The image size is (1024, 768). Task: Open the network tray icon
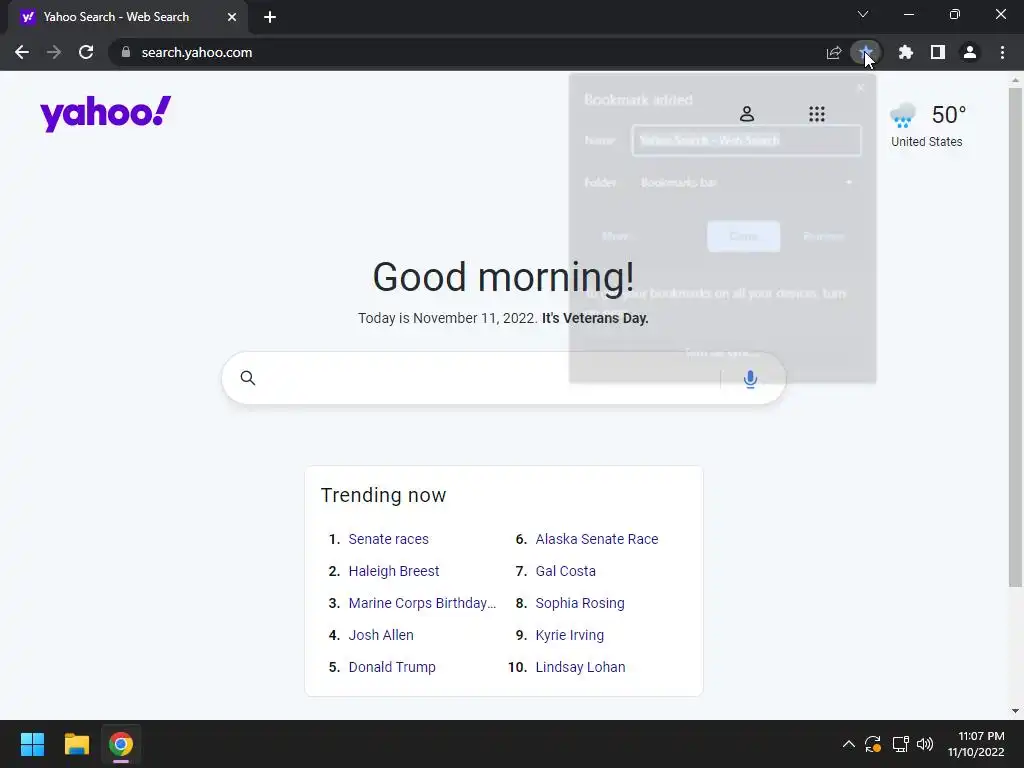point(900,744)
